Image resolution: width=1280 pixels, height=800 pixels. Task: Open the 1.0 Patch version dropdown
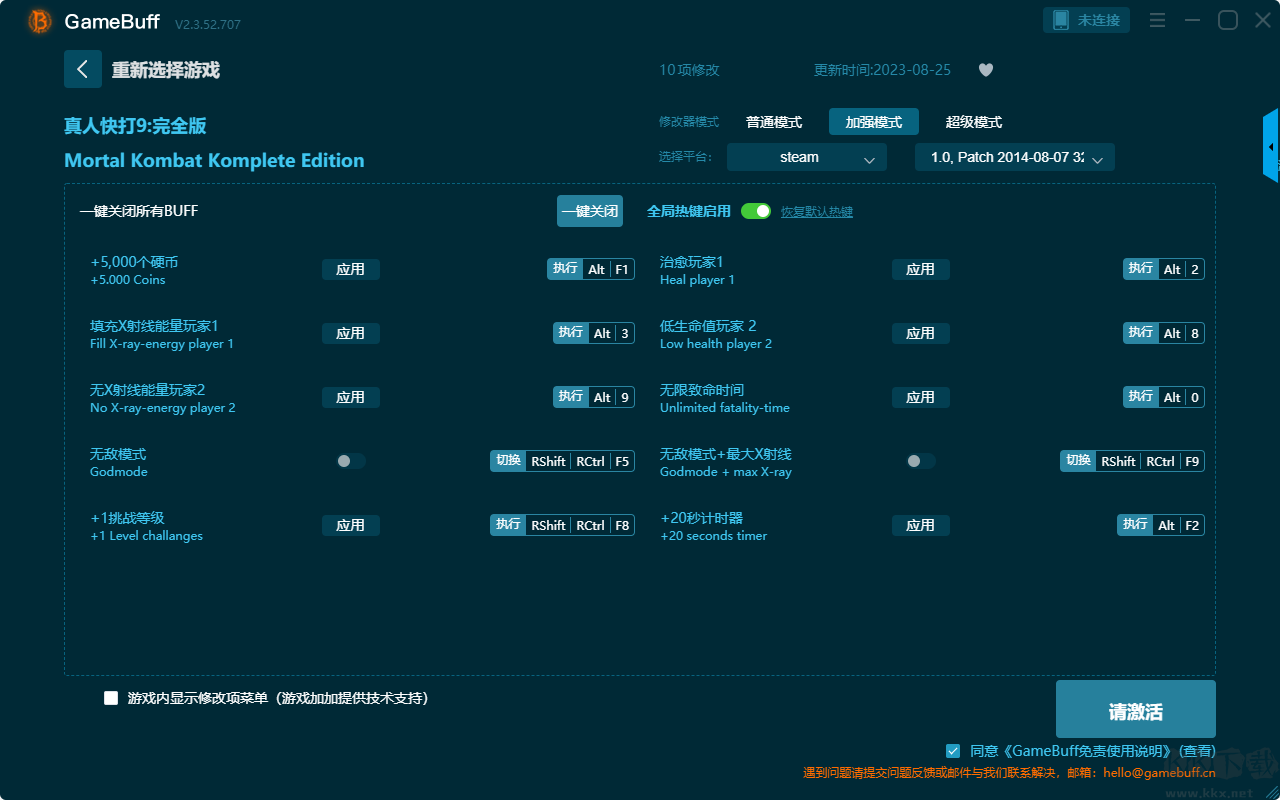[1015, 157]
